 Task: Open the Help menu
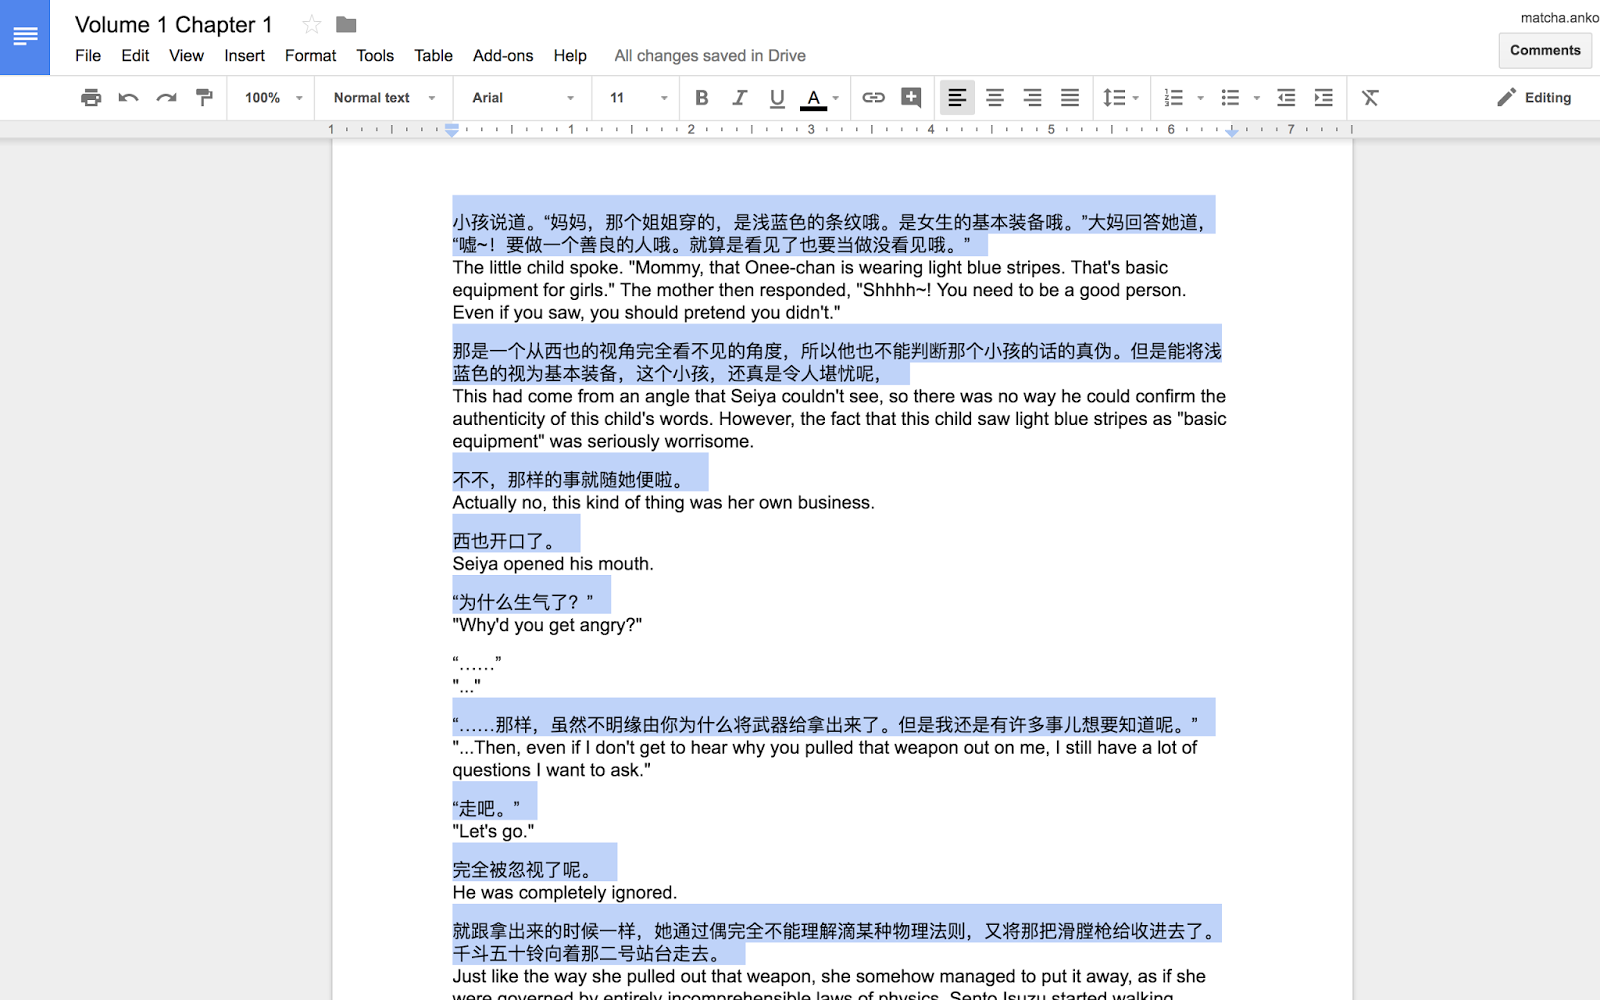point(570,55)
